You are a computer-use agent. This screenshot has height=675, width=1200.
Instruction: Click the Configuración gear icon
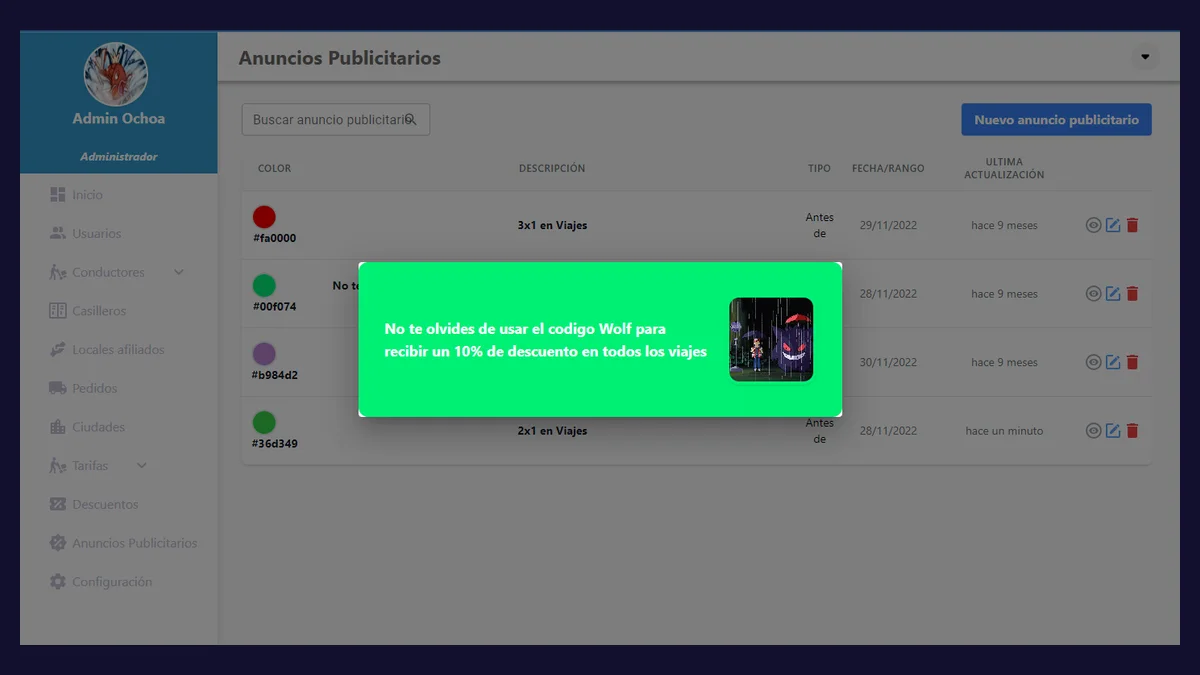tap(58, 582)
